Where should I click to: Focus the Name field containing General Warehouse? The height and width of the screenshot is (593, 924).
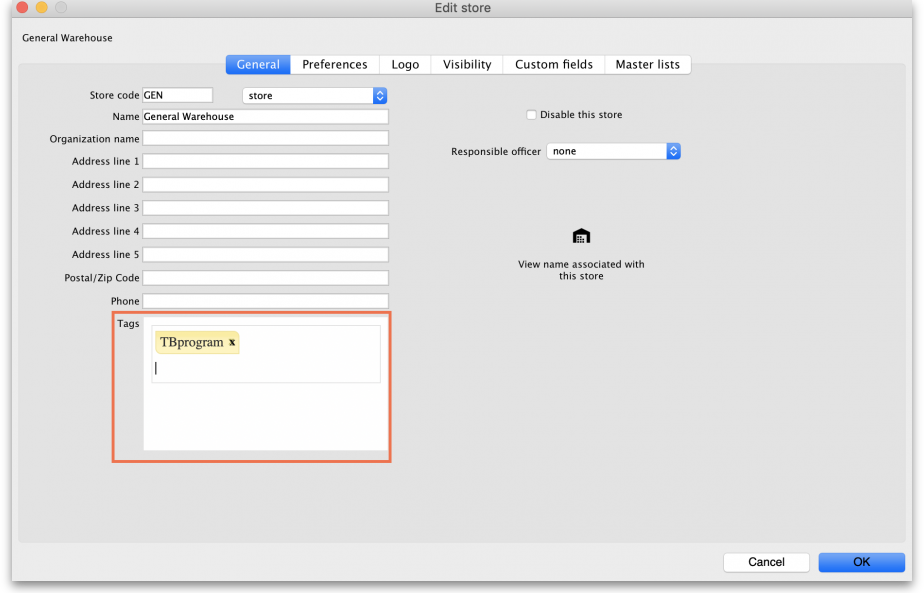point(265,117)
